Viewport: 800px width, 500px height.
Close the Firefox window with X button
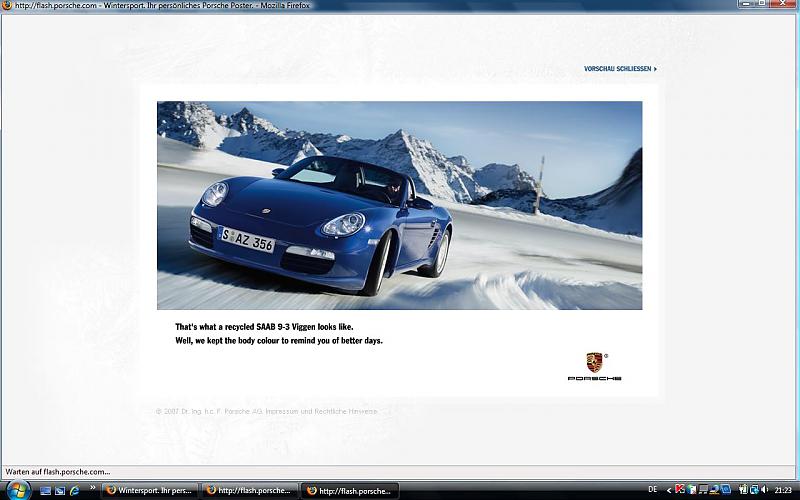coord(785,3)
